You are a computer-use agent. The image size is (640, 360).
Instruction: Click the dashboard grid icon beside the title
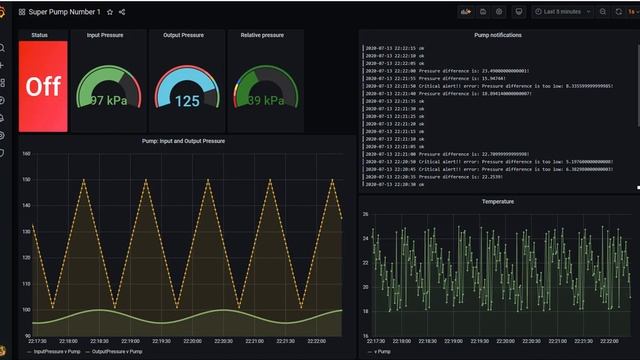(22, 12)
